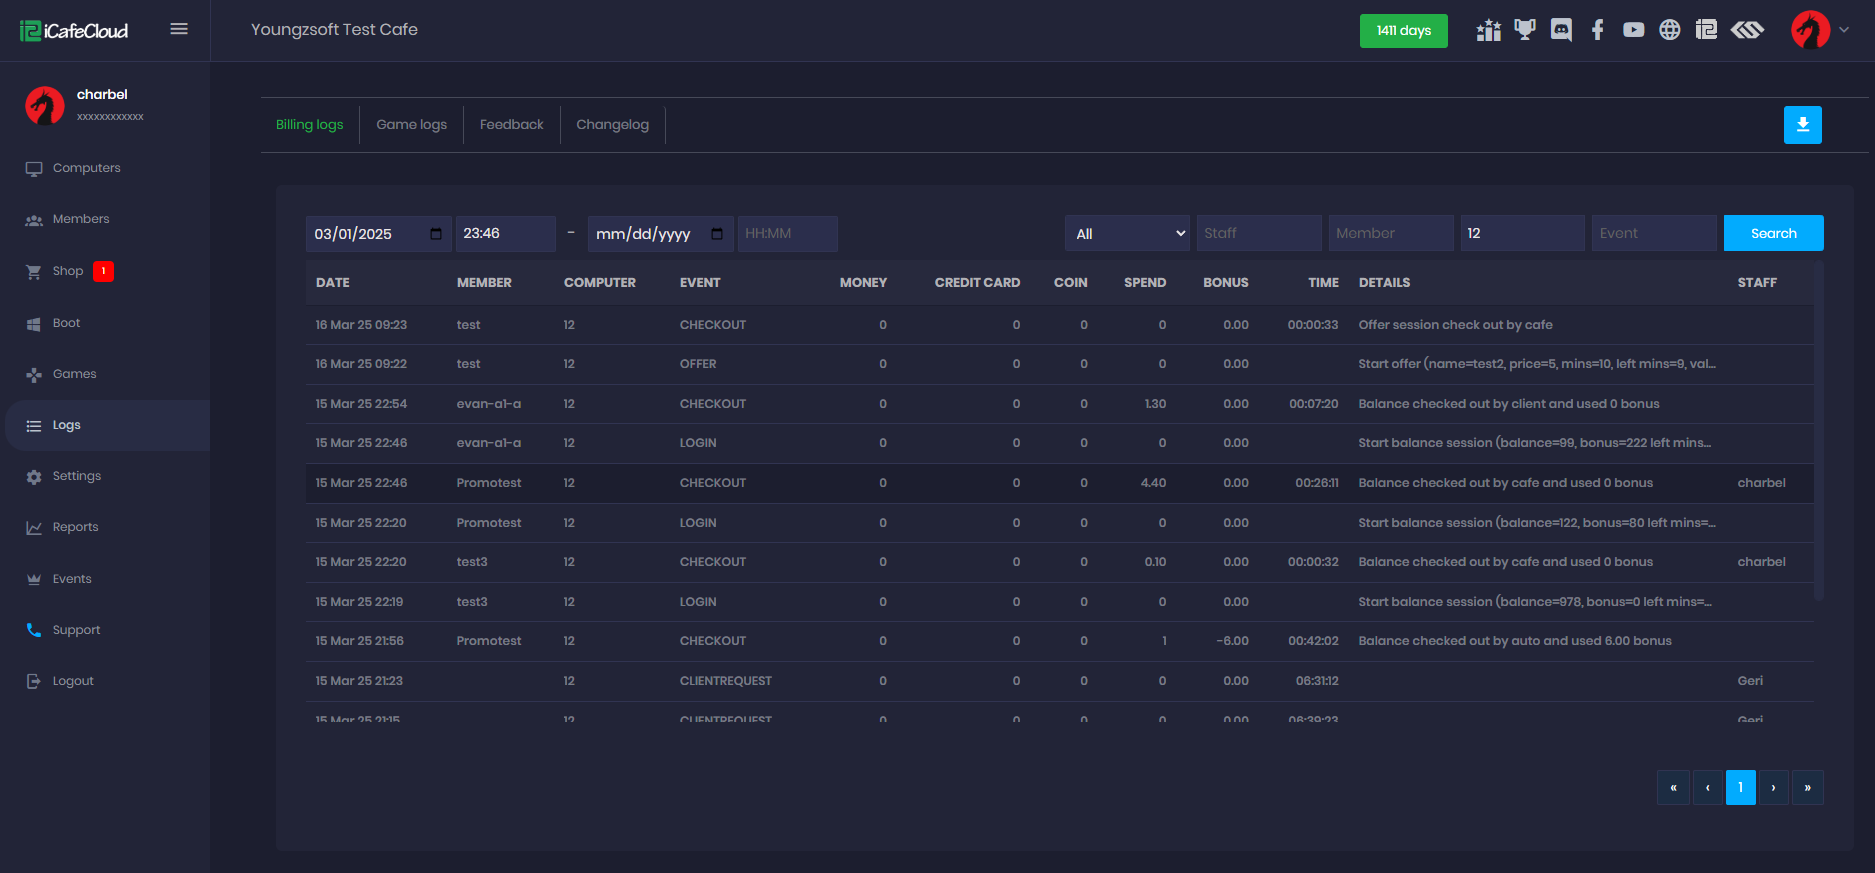Screen dimensions: 1875x873
Task: Toggle the sidebar using the hamburger menu icon
Action: [x=179, y=29]
